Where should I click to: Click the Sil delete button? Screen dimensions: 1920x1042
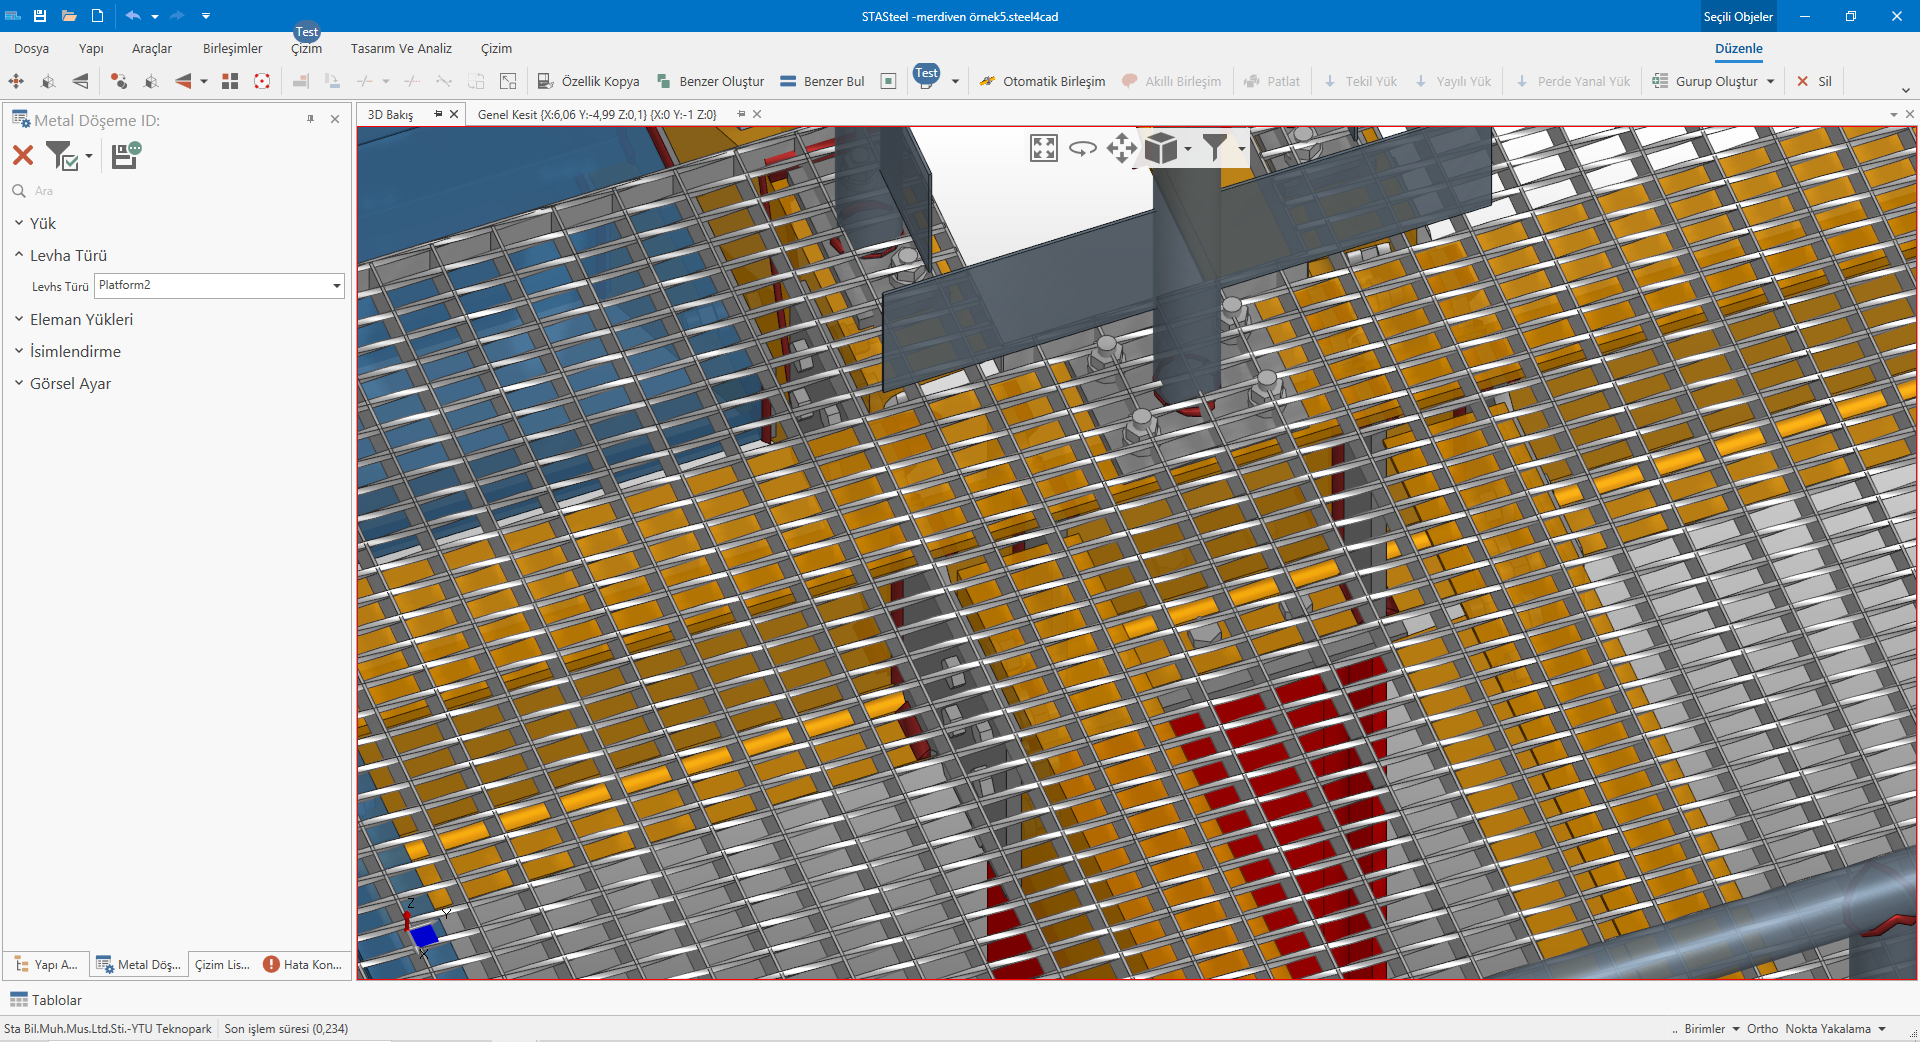coord(1814,82)
